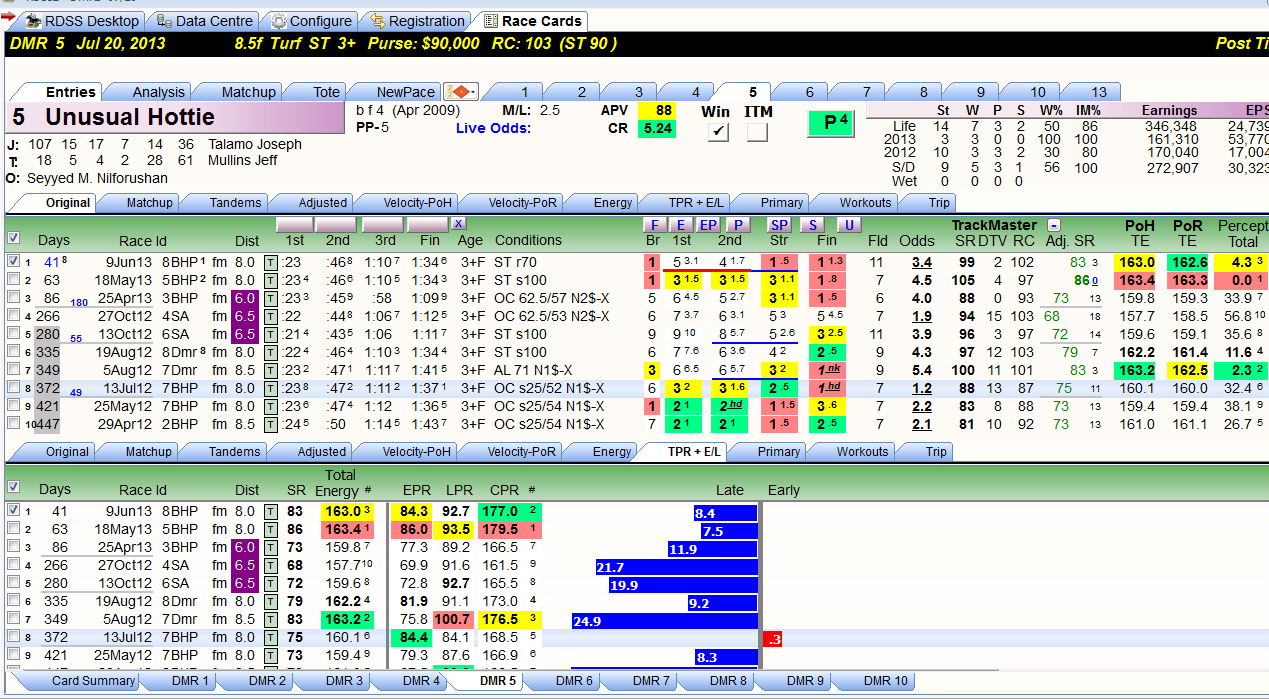Click T icon in upper 13Oct12 row
The image size is (1269, 699).
[270, 334]
